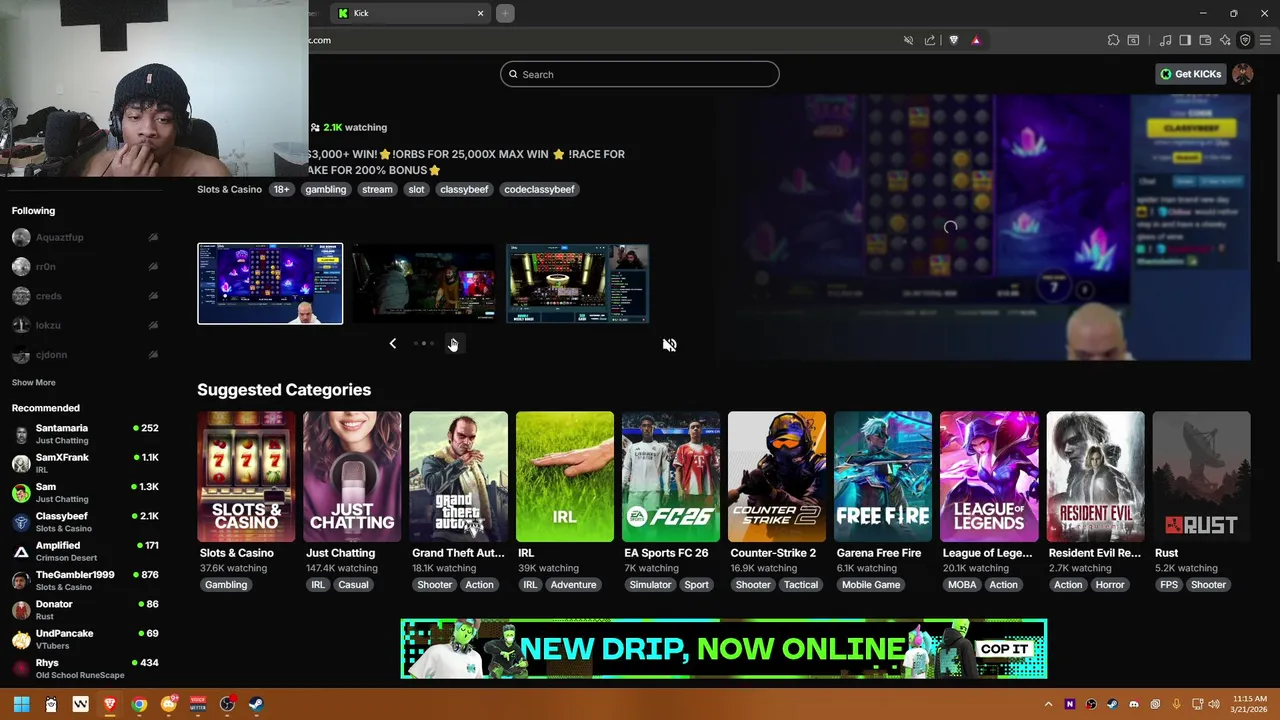The width and height of the screenshot is (1280, 720).
Task: Click the Brave Shields lion icon
Action: pos(953,40)
